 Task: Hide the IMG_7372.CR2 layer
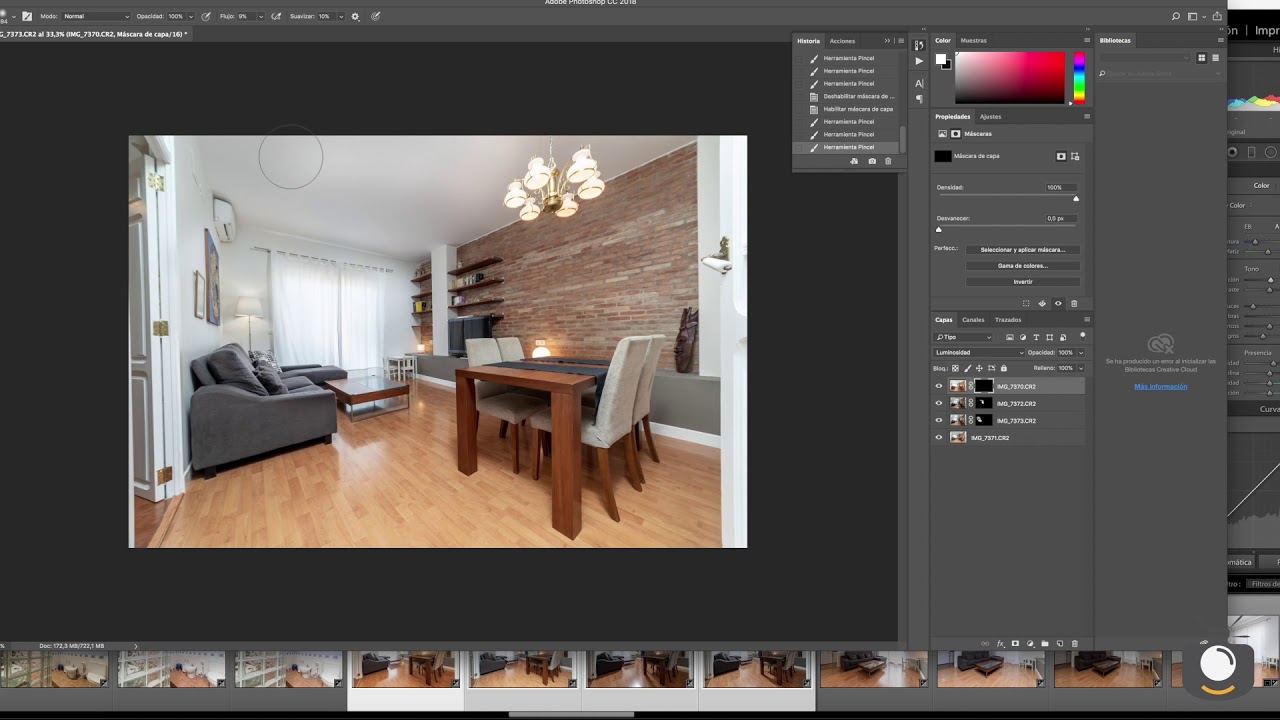tap(938, 403)
